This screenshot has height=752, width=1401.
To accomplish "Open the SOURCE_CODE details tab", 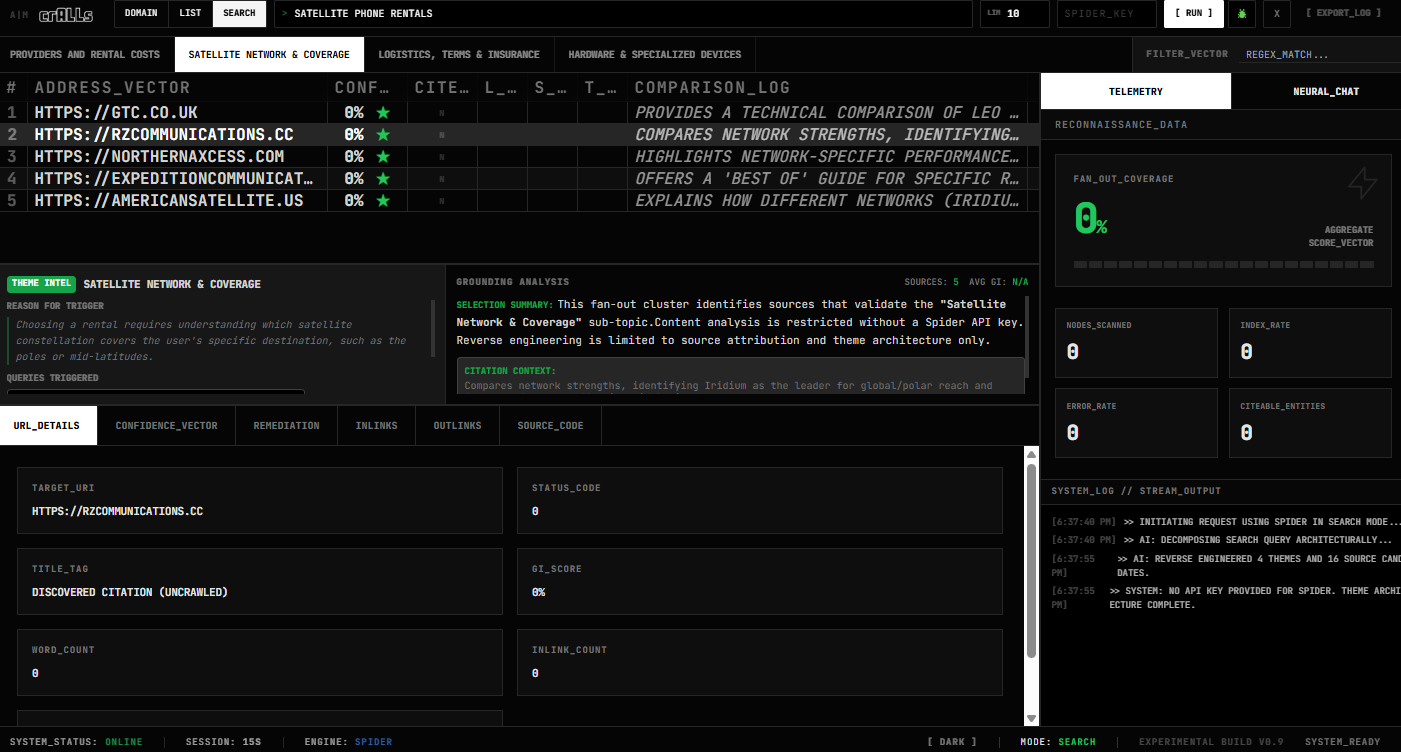I will 550,426.
